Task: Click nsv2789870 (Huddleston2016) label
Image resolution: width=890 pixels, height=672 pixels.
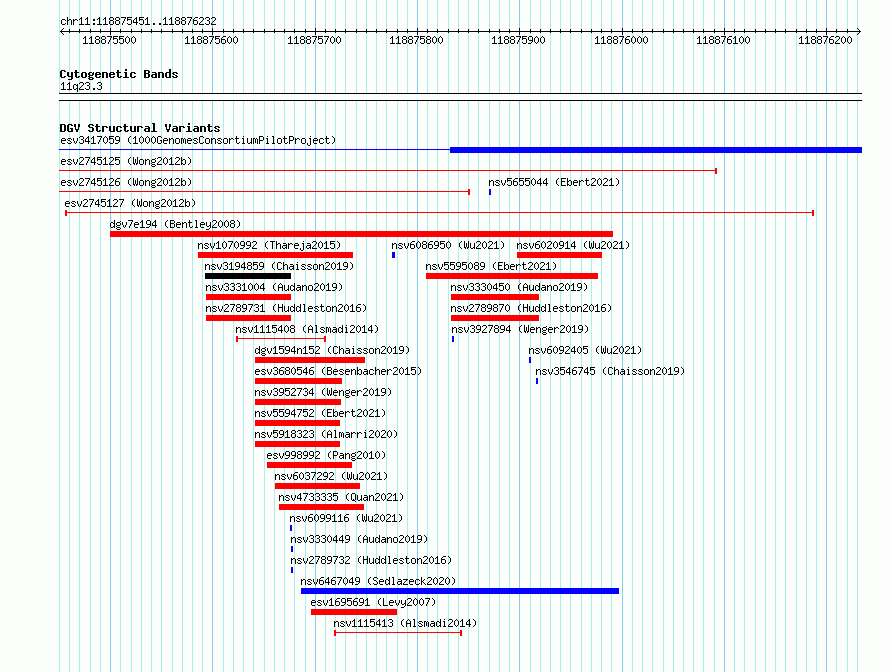Action: (x=531, y=308)
